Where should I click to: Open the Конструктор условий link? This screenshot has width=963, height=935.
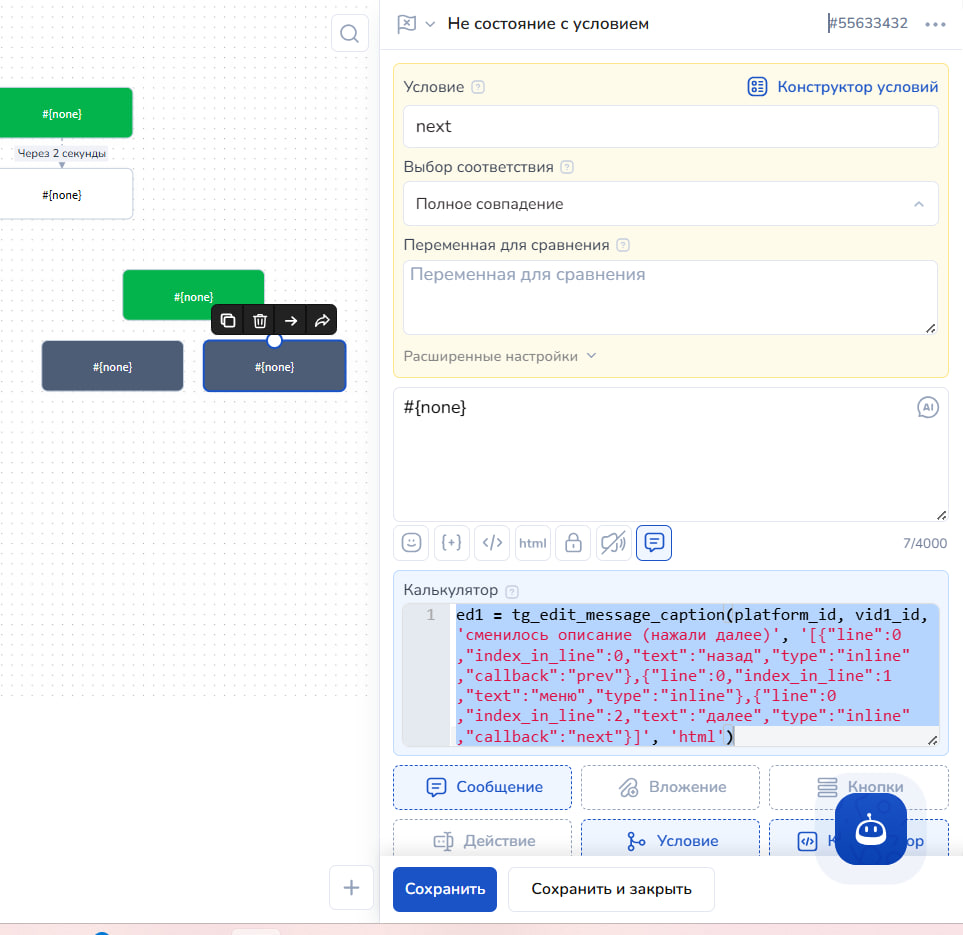843,87
